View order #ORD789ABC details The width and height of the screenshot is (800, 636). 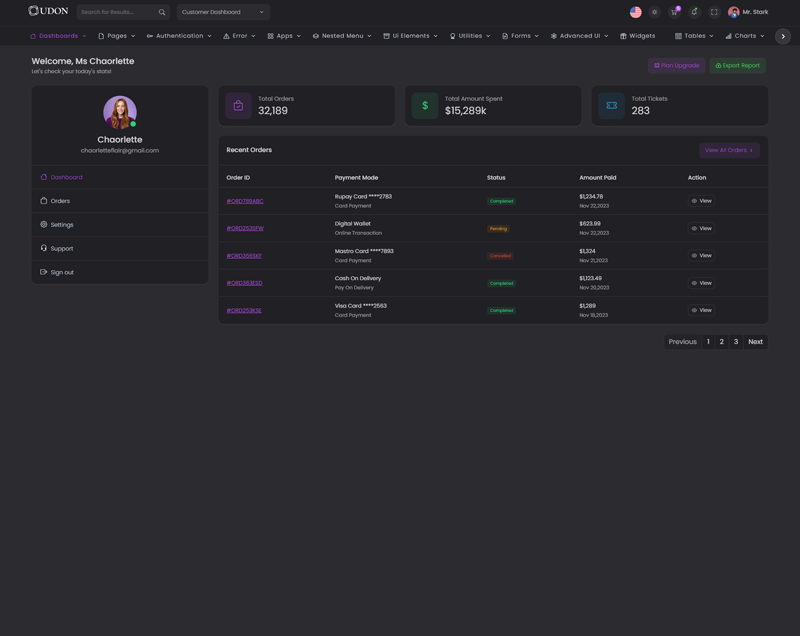tap(702, 201)
